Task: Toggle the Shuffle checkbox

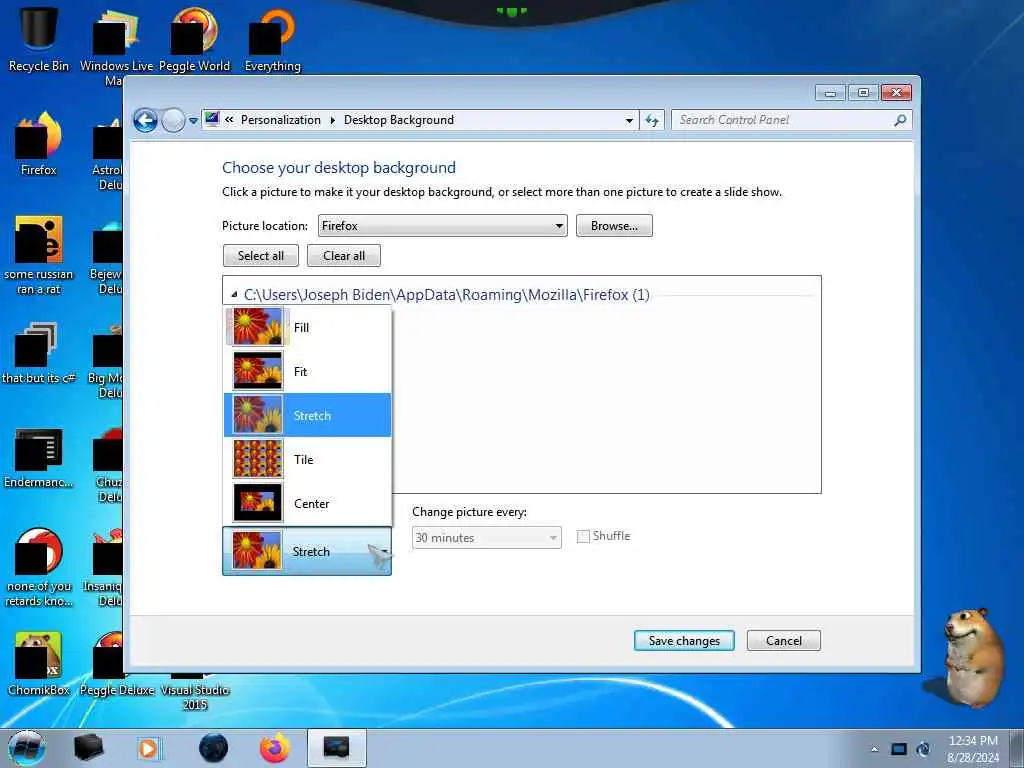Action: (583, 536)
